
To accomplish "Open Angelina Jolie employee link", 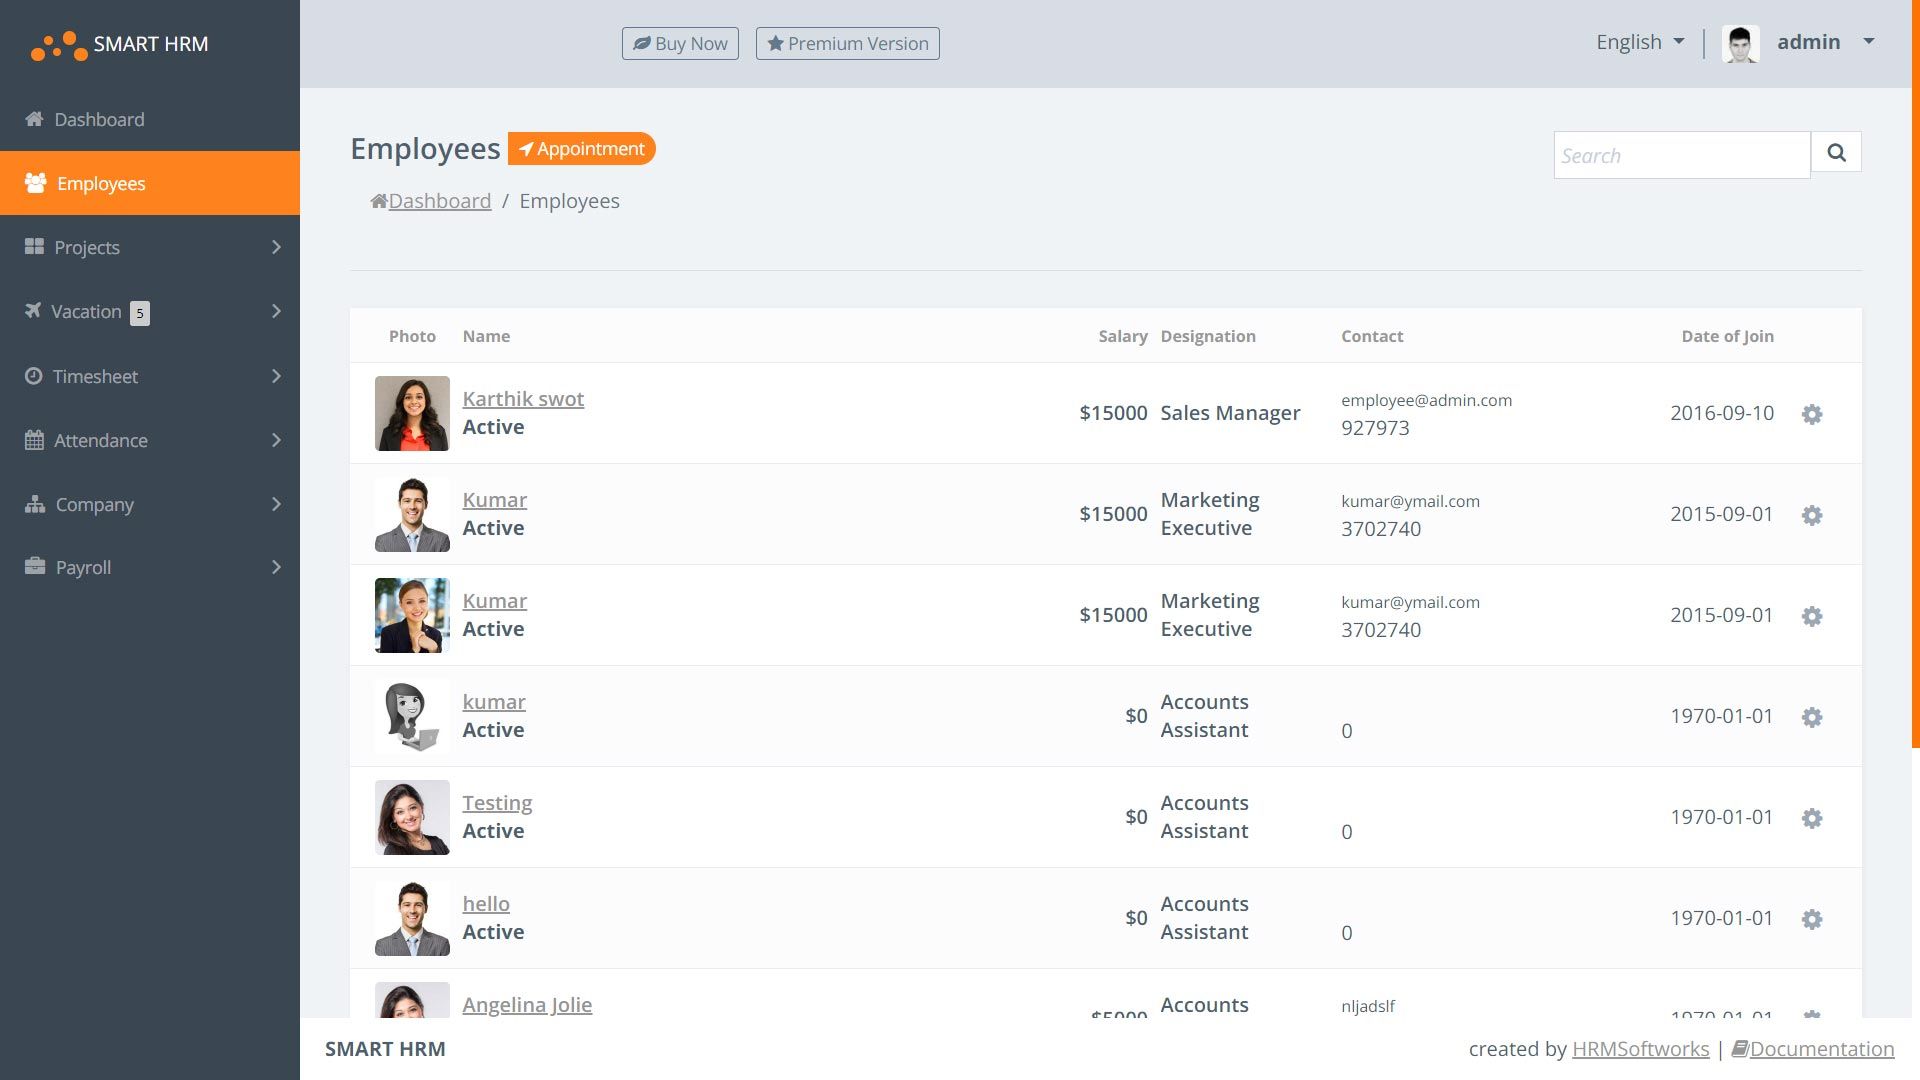I will click(527, 1004).
